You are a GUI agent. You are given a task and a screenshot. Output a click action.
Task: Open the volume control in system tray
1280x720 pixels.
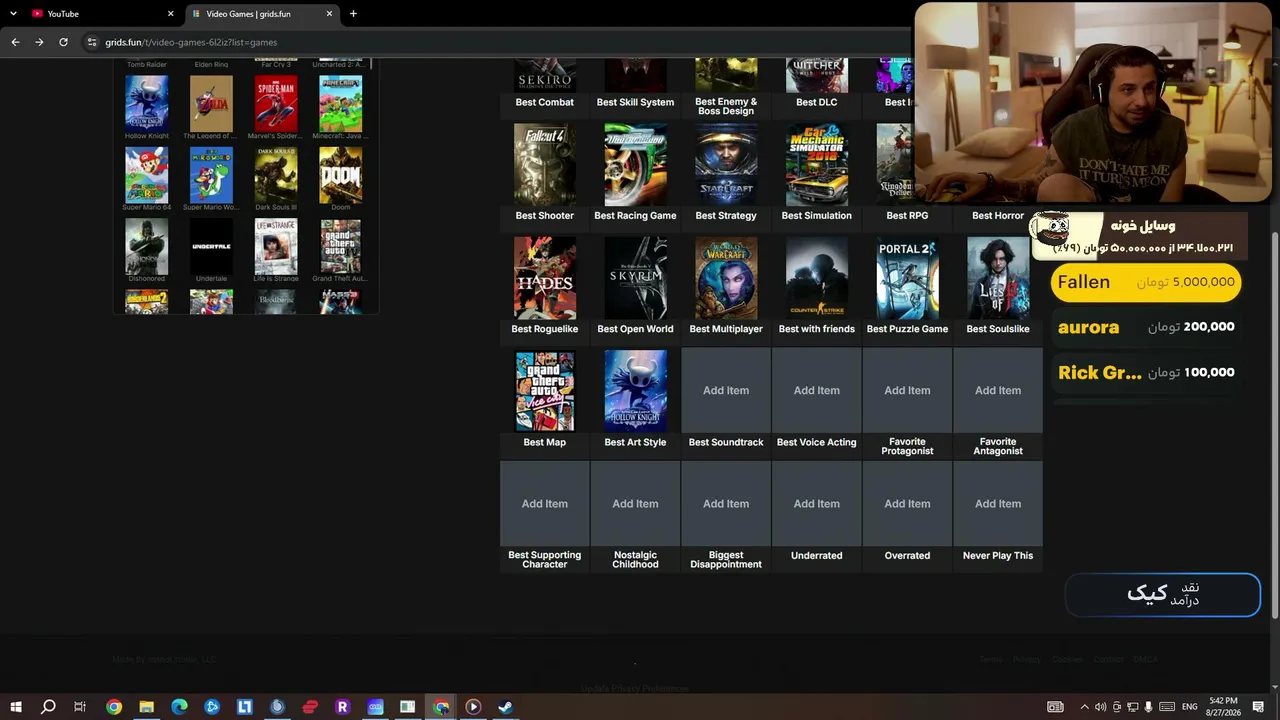(x=1100, y=707)
